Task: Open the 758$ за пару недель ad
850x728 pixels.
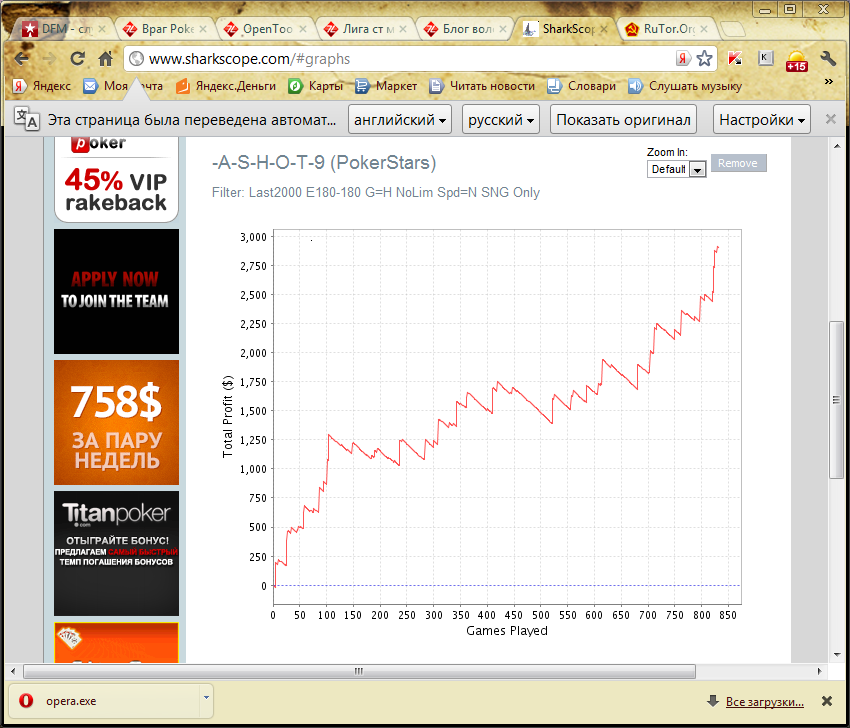Action: tap(116, 422)
